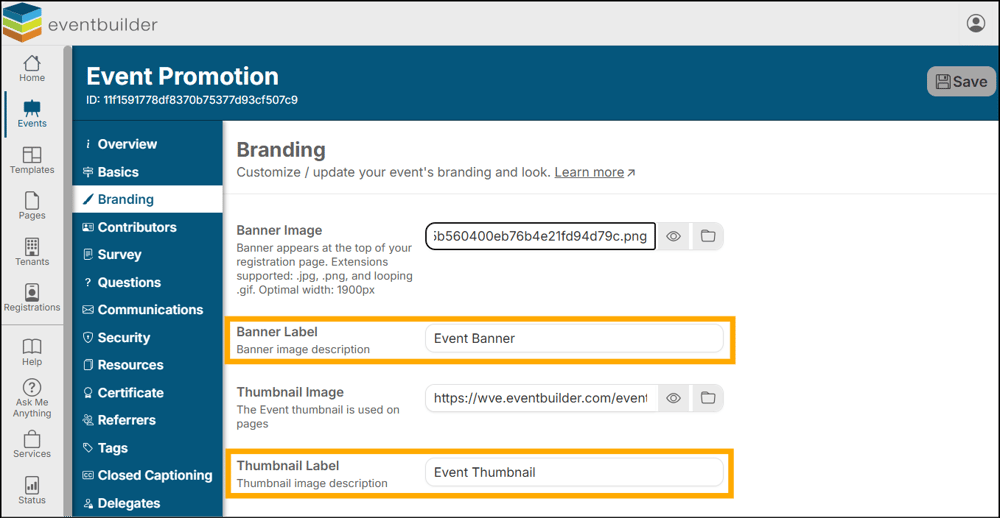Select Security in the event menu
This screenshot has width=1000, height=518.
pos(147,337)
